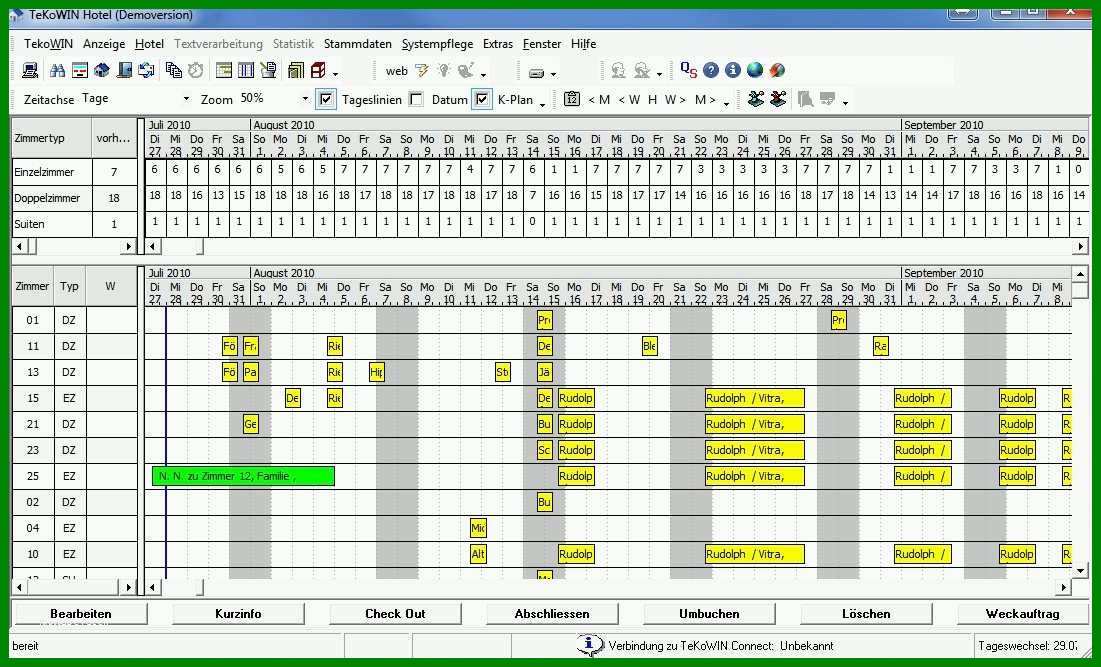Open the Hotel menu
This screenshot has height=667, width=1101.
point(149,44)
